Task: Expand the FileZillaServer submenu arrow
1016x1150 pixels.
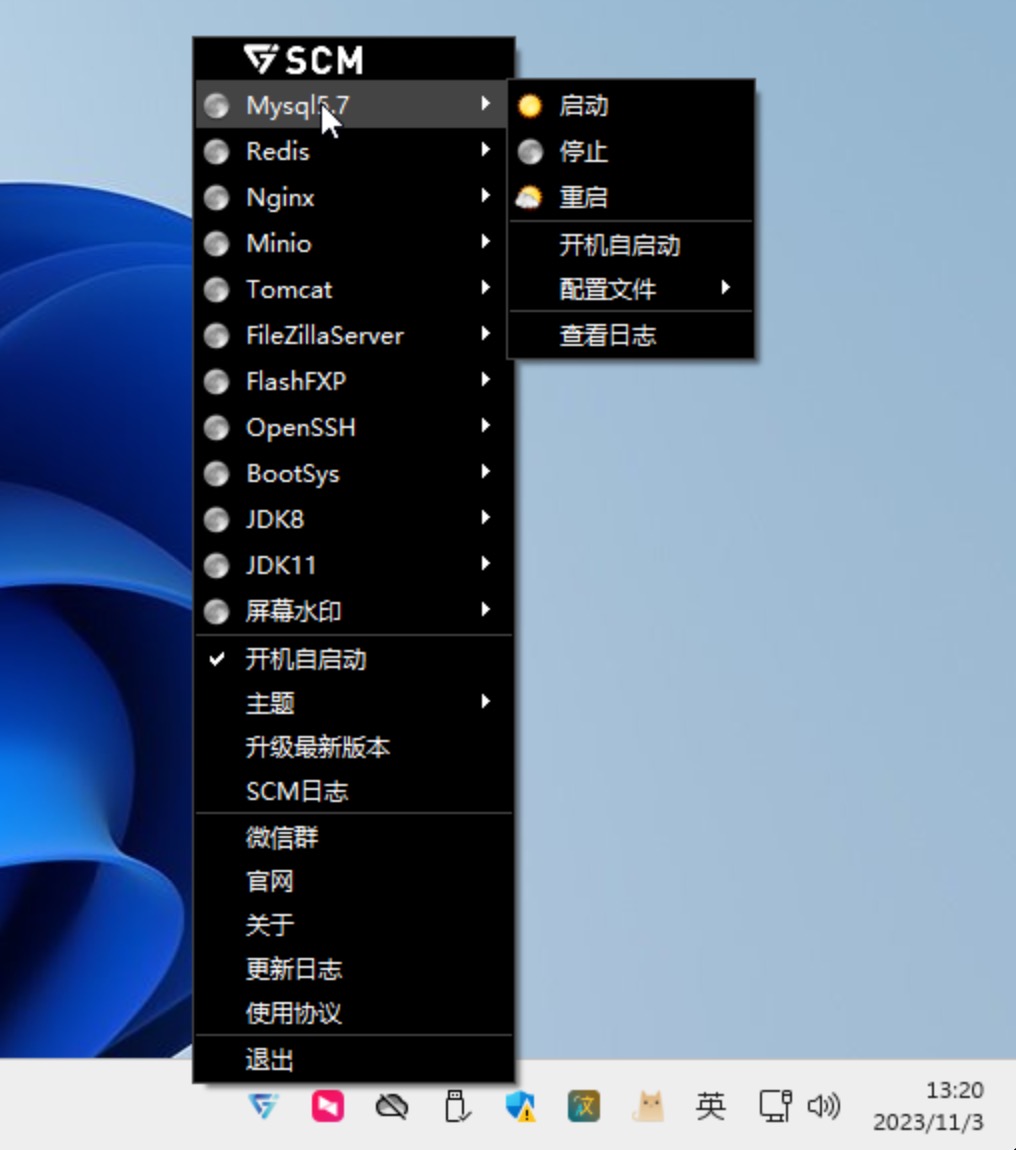Action: [x=485, y=334]
